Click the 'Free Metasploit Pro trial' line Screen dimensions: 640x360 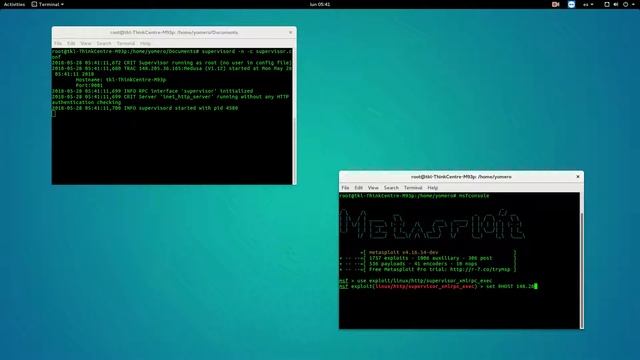(427, 269)
